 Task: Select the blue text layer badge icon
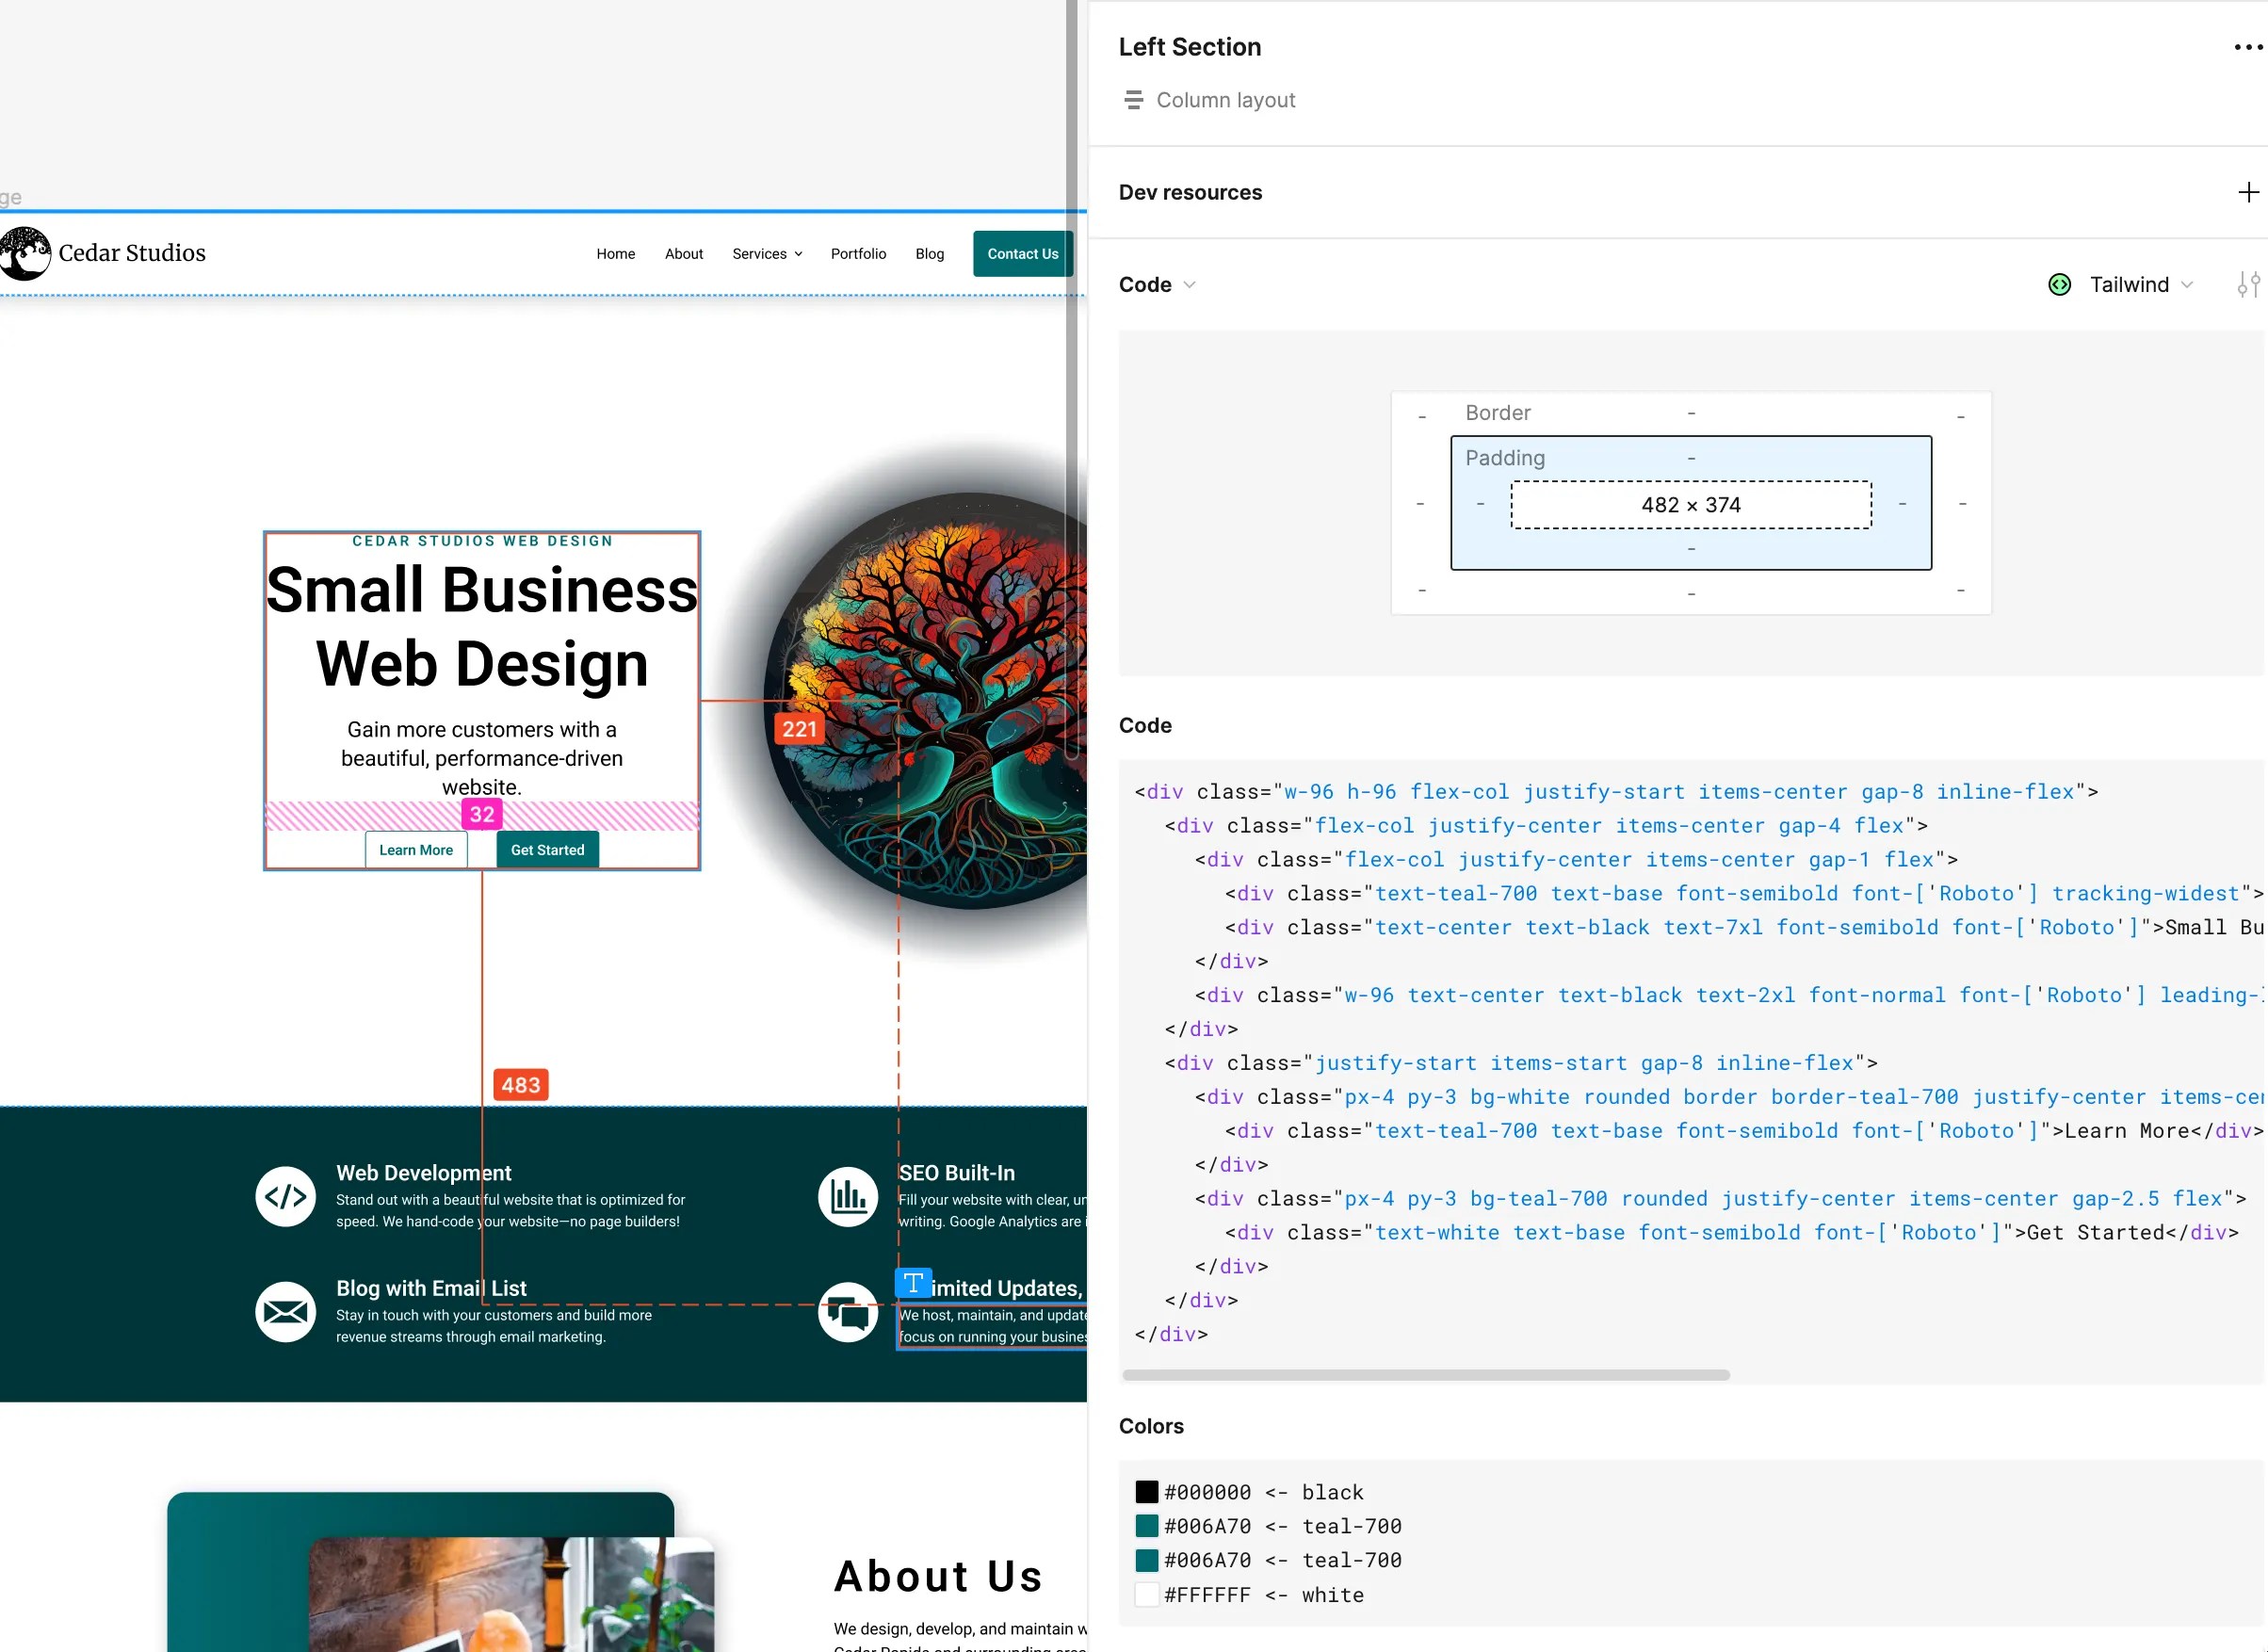[x=913, y=1283]
